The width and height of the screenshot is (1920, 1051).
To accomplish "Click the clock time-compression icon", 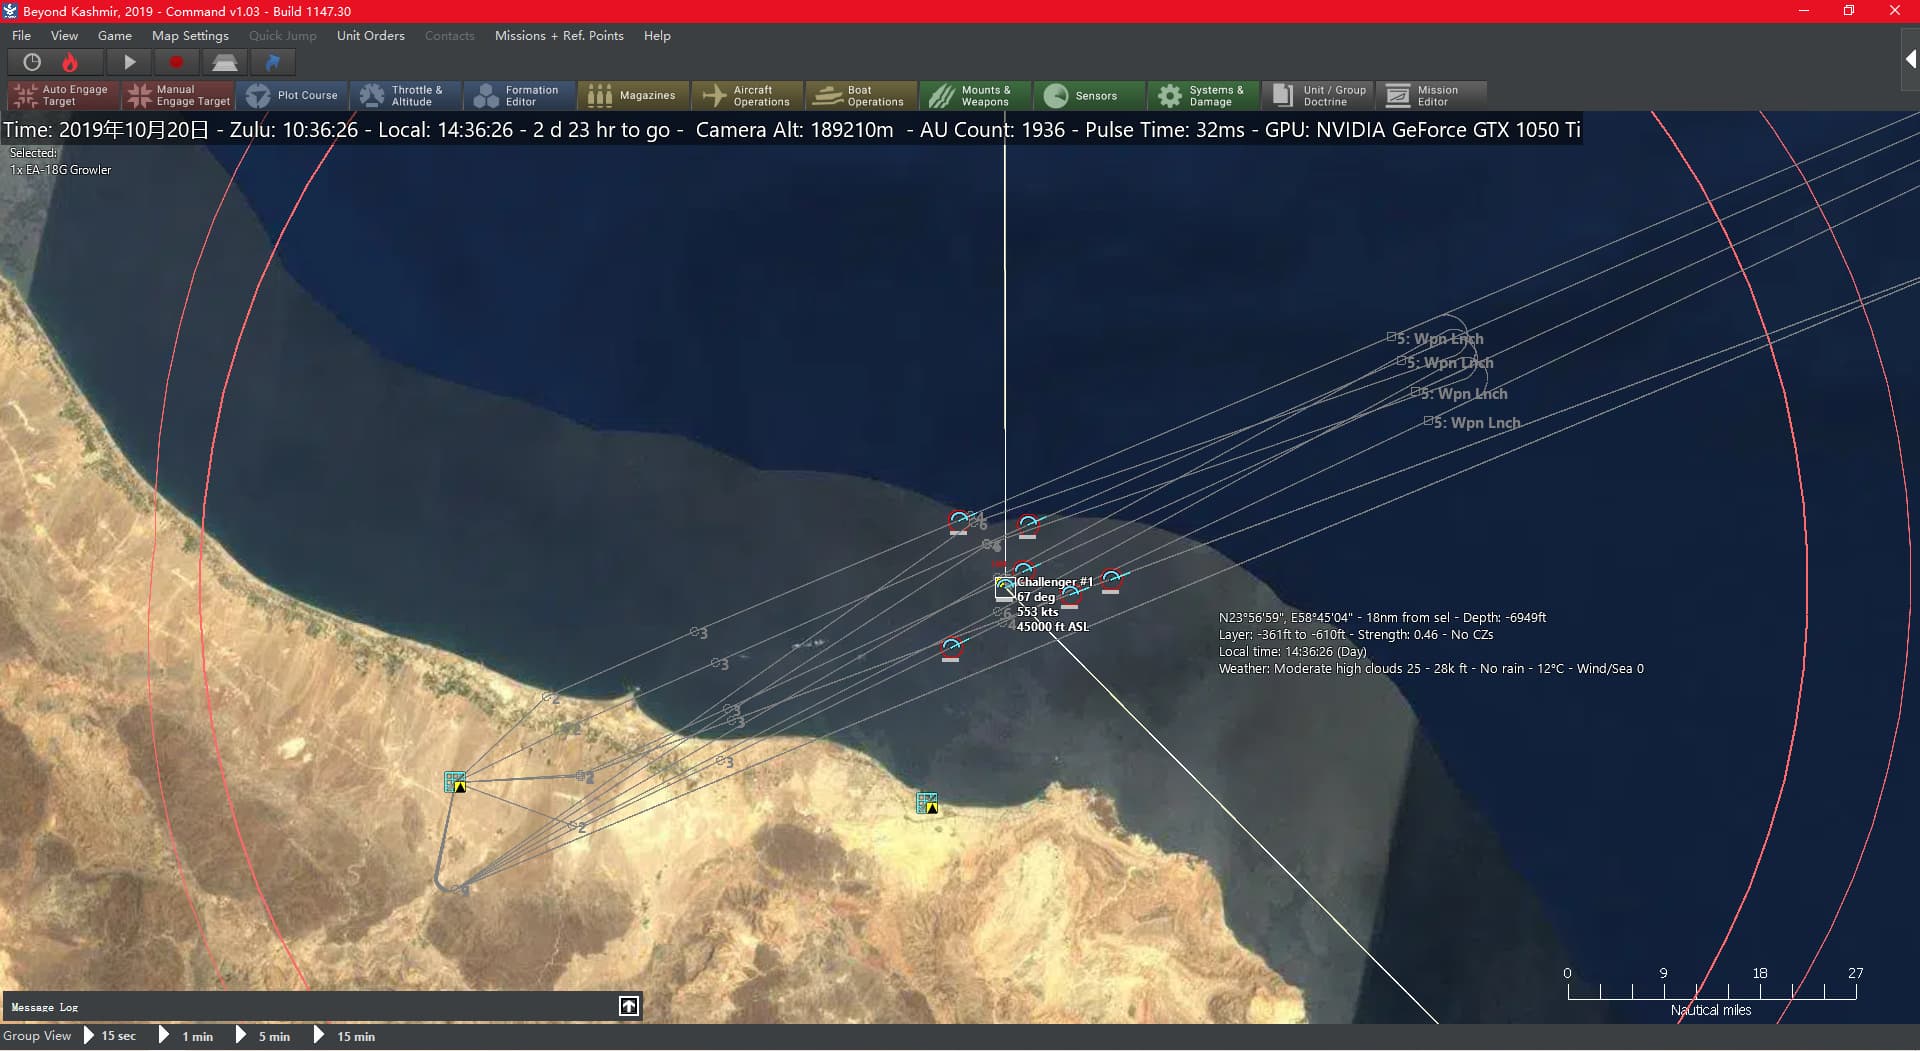I will 32,62.
